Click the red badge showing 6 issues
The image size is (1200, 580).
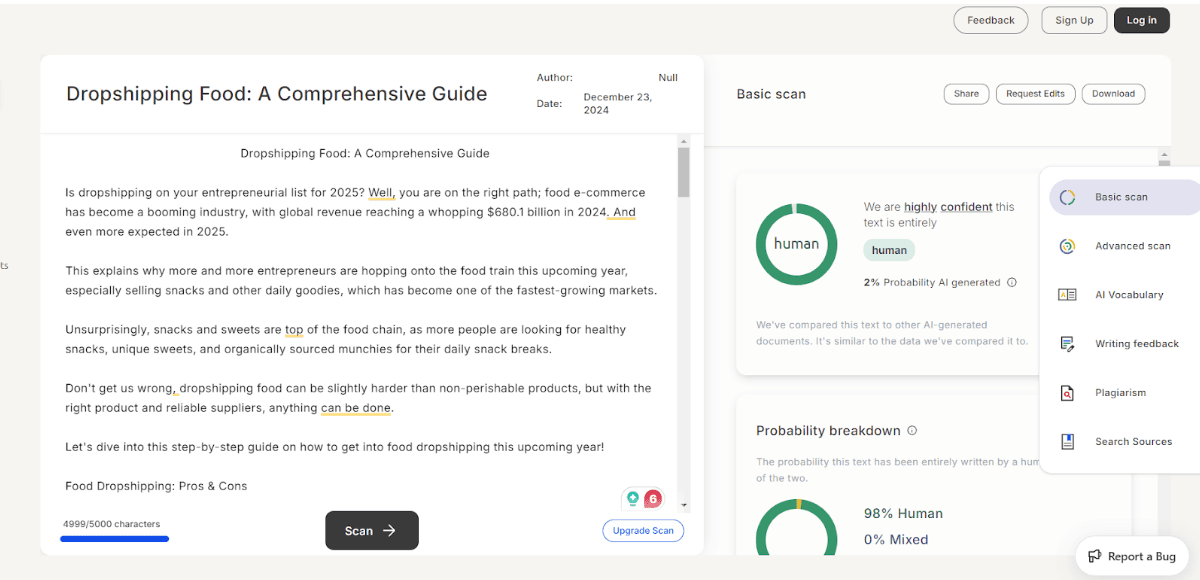(x=653, y=498)
